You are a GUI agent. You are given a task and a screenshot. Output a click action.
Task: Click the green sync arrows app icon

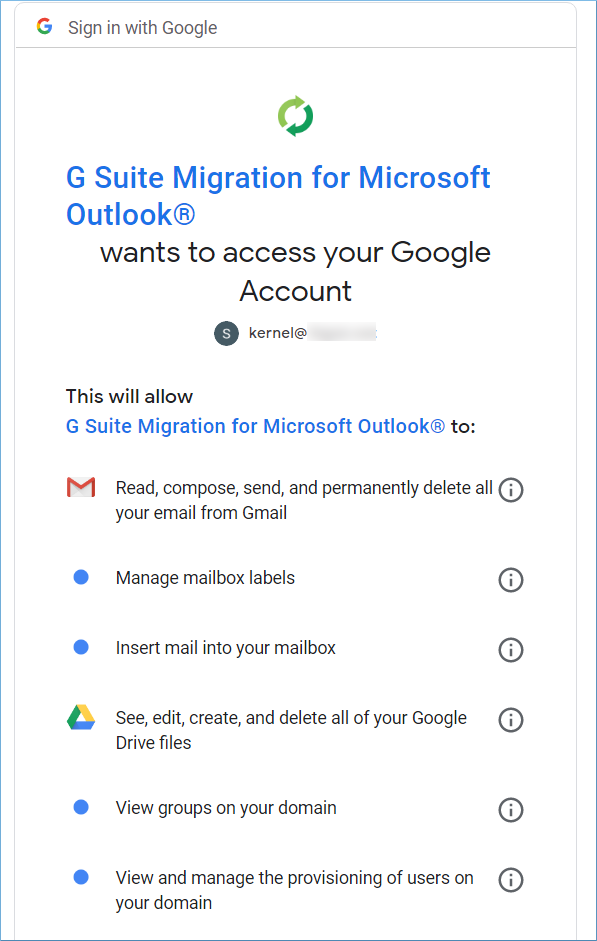click(295, 116)
